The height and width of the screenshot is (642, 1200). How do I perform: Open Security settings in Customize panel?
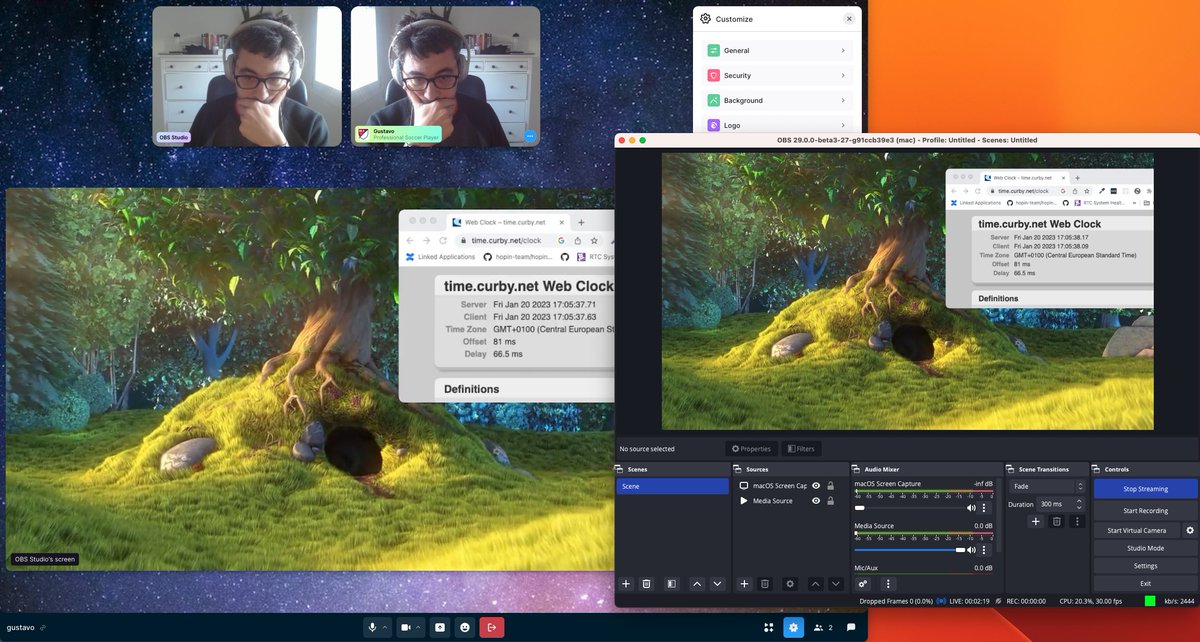777,75
